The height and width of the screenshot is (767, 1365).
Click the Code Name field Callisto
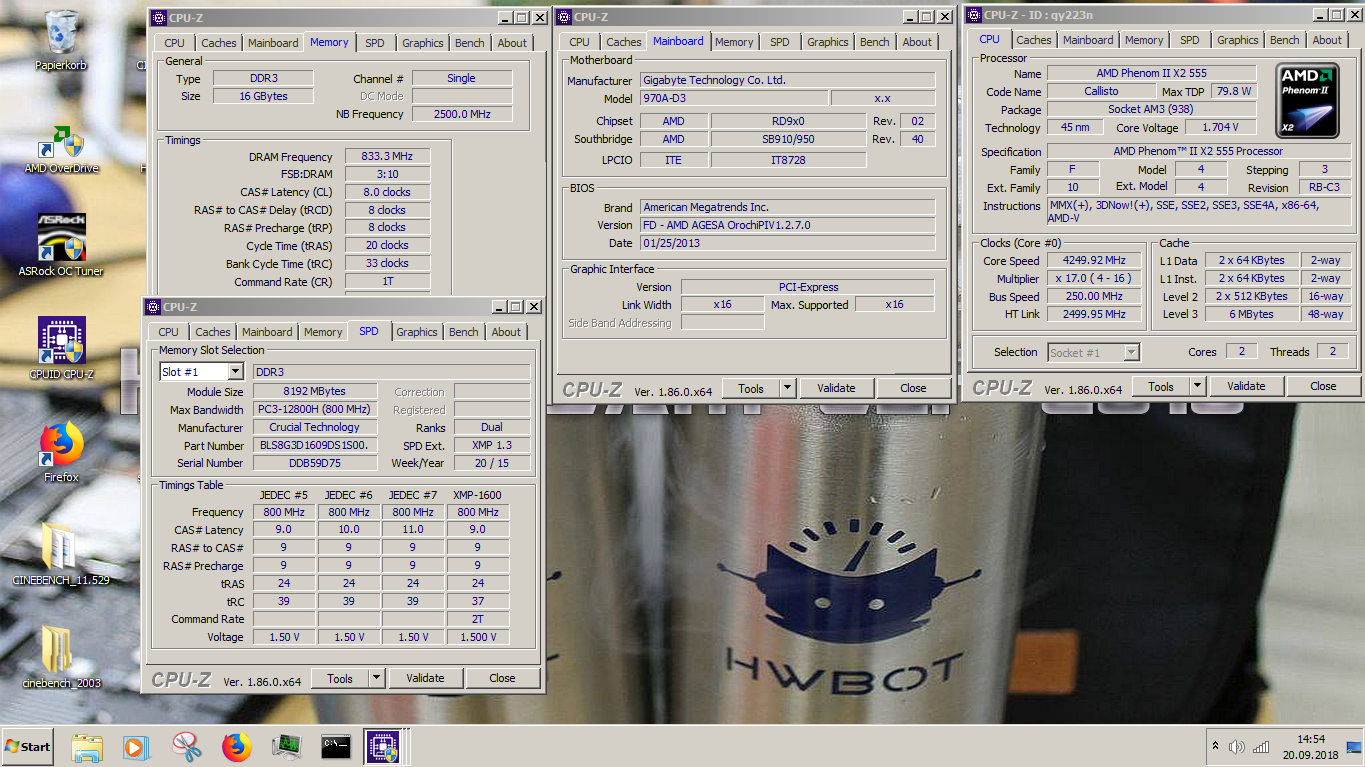tap(1100, 91)
